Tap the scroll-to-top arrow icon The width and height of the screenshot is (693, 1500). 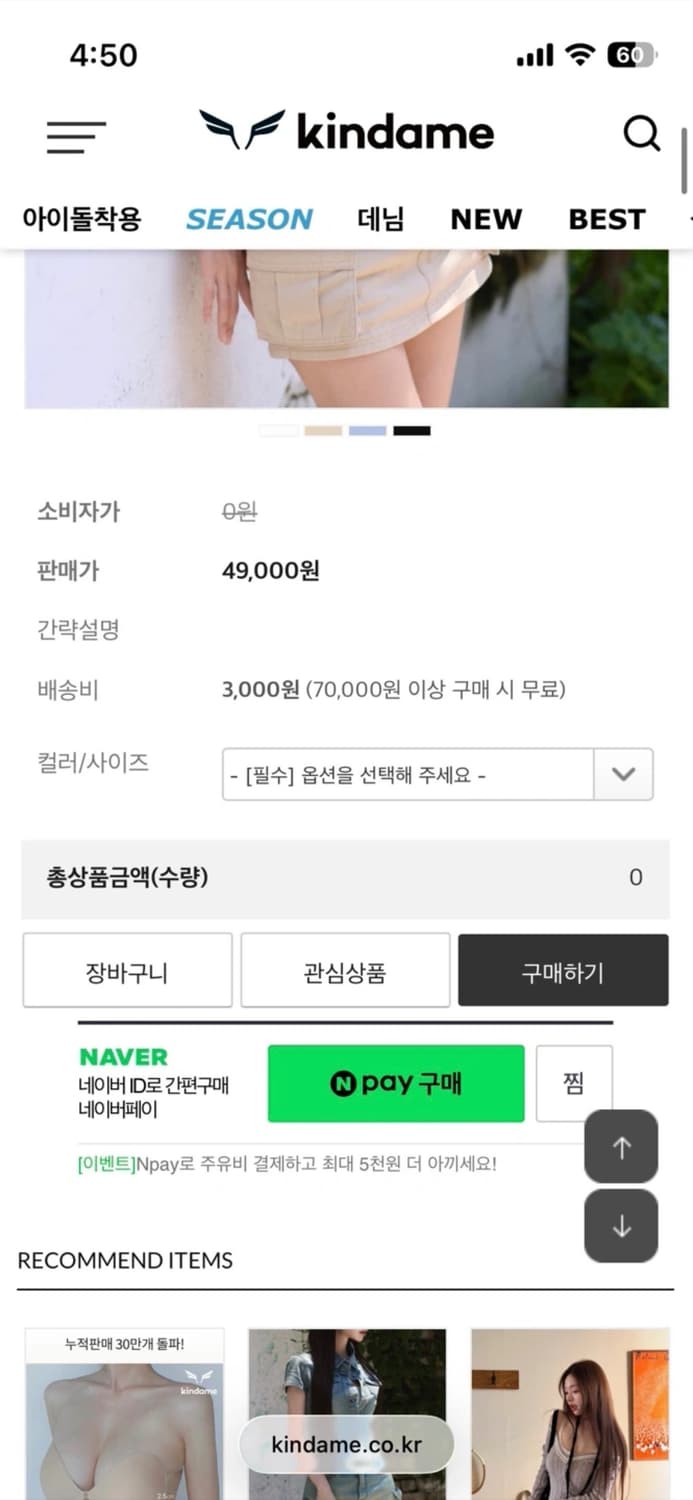[x=621, y=1148]
